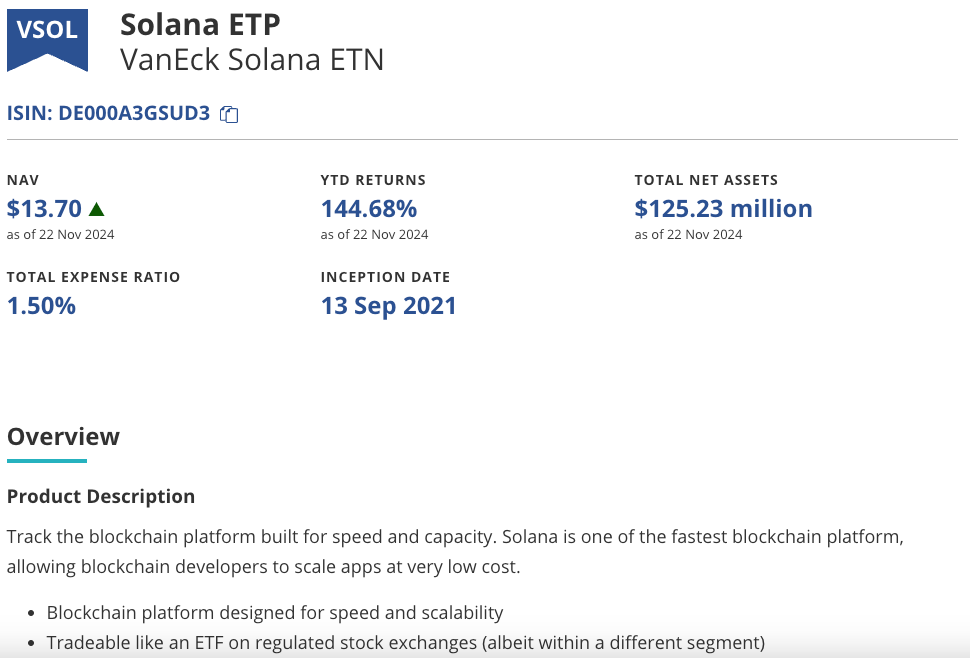Image resolution: width=970 pixels, height=658 pixels.
Task: Open the Overview section heading
Action: point(63,437)
